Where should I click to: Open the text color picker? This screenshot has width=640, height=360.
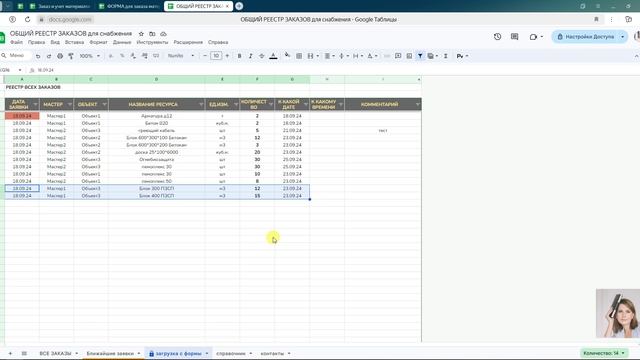pyautogui.click(x=273, y=56)
